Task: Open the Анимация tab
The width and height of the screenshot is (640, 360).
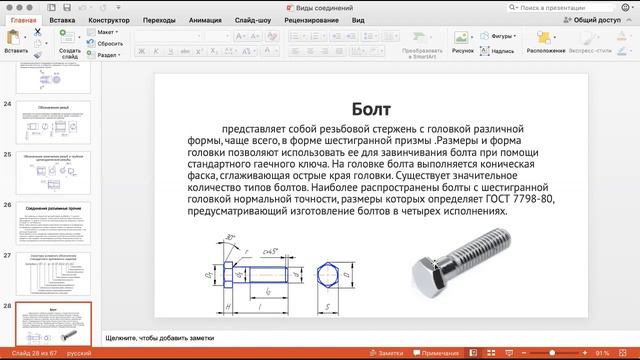Action: (x=205, y=20)
